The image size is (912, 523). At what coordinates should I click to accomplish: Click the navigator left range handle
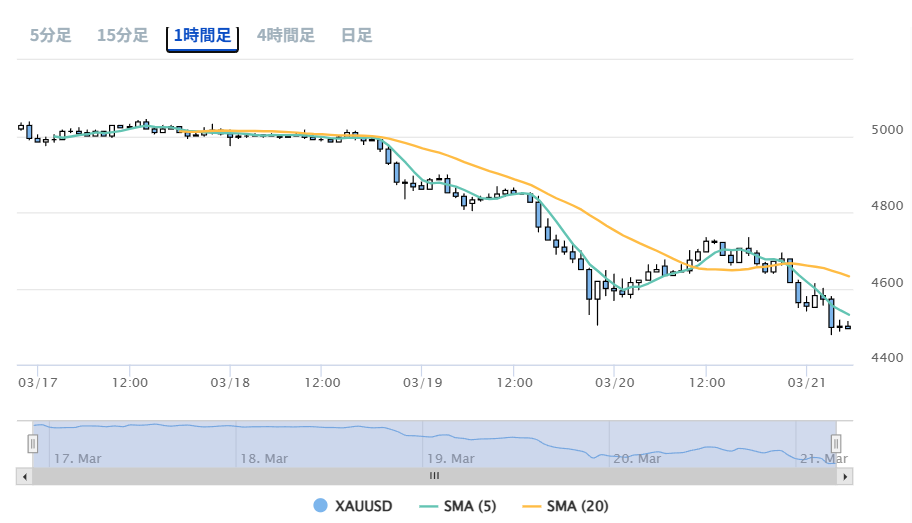tap(33, 443)
